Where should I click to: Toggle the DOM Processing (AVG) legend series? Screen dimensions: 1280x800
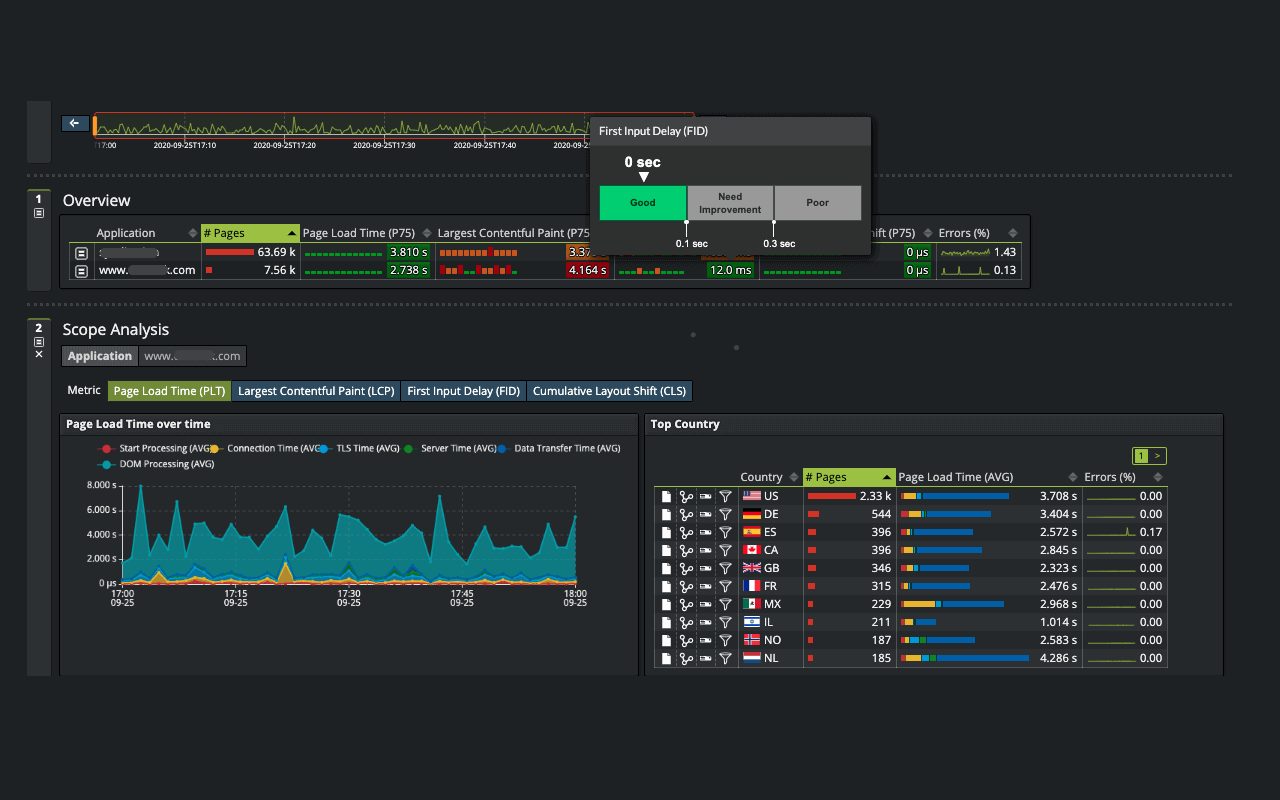[165, 464]
